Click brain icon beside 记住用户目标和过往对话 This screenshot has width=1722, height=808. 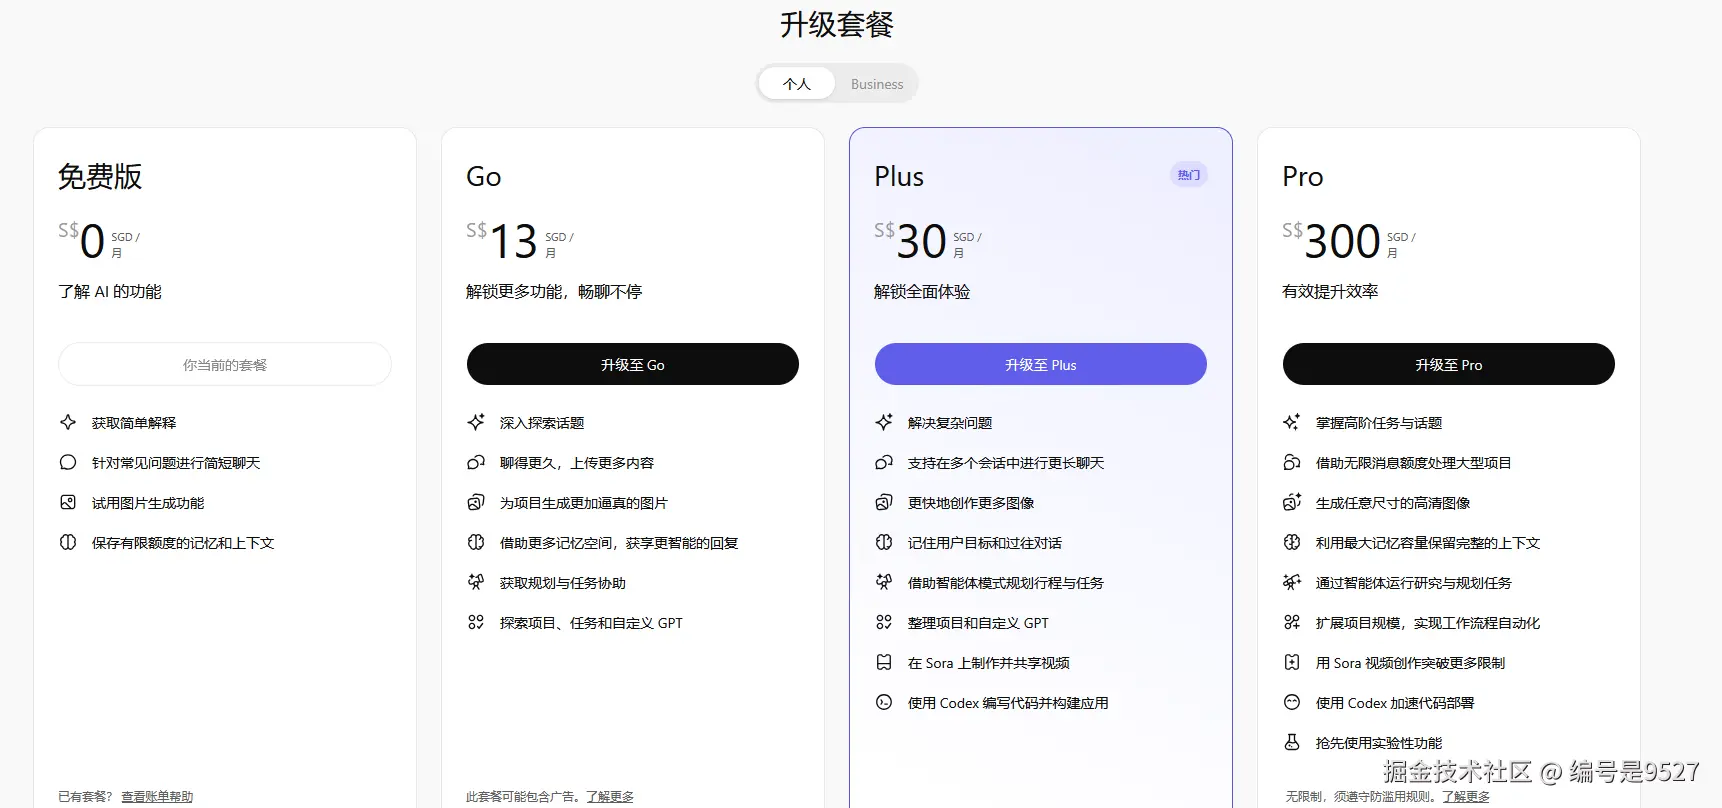pos(884,542)
